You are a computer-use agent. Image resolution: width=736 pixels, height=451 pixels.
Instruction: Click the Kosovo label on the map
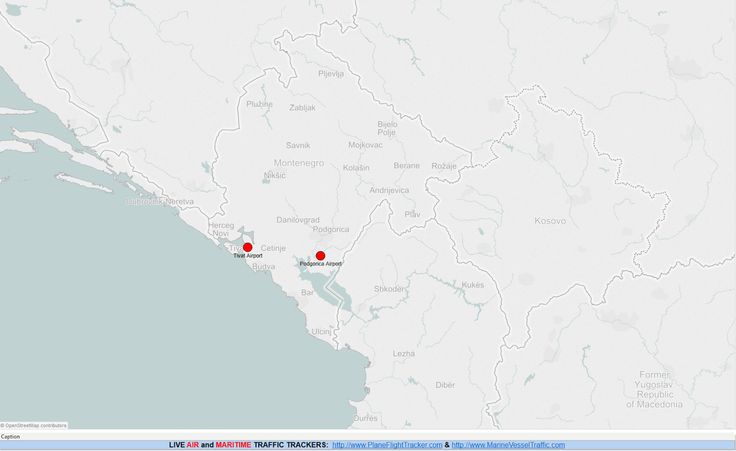(550, 220)
